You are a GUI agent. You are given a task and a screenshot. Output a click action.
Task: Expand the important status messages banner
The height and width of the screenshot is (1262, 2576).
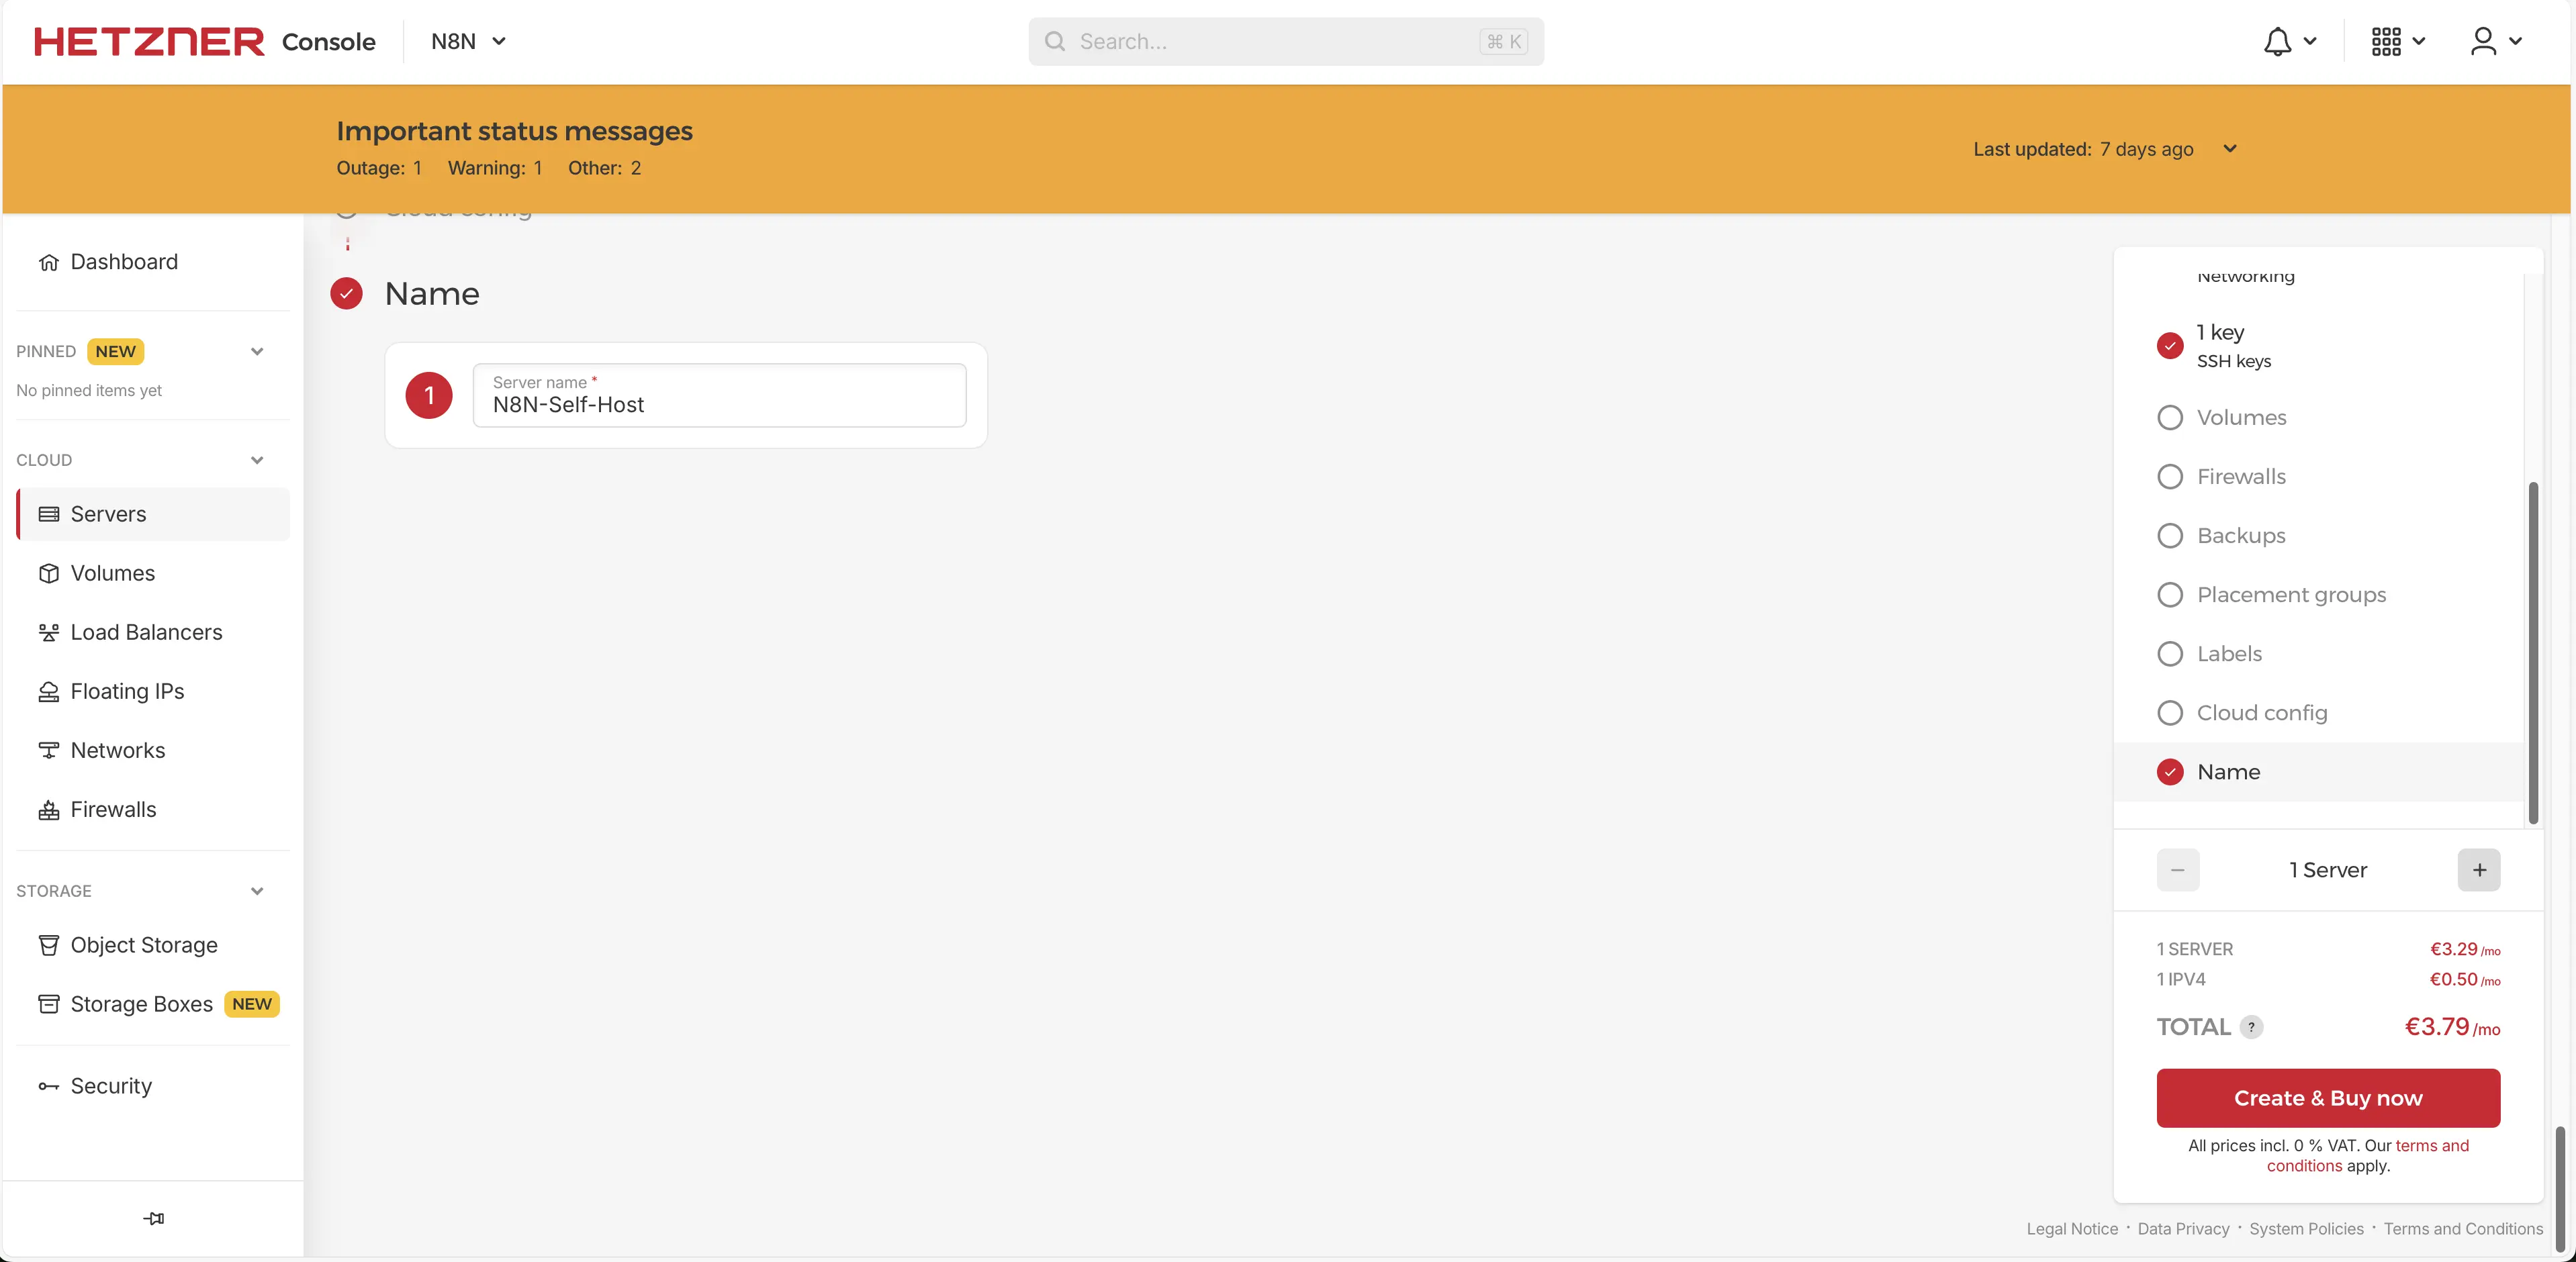tap(2229, 149)
